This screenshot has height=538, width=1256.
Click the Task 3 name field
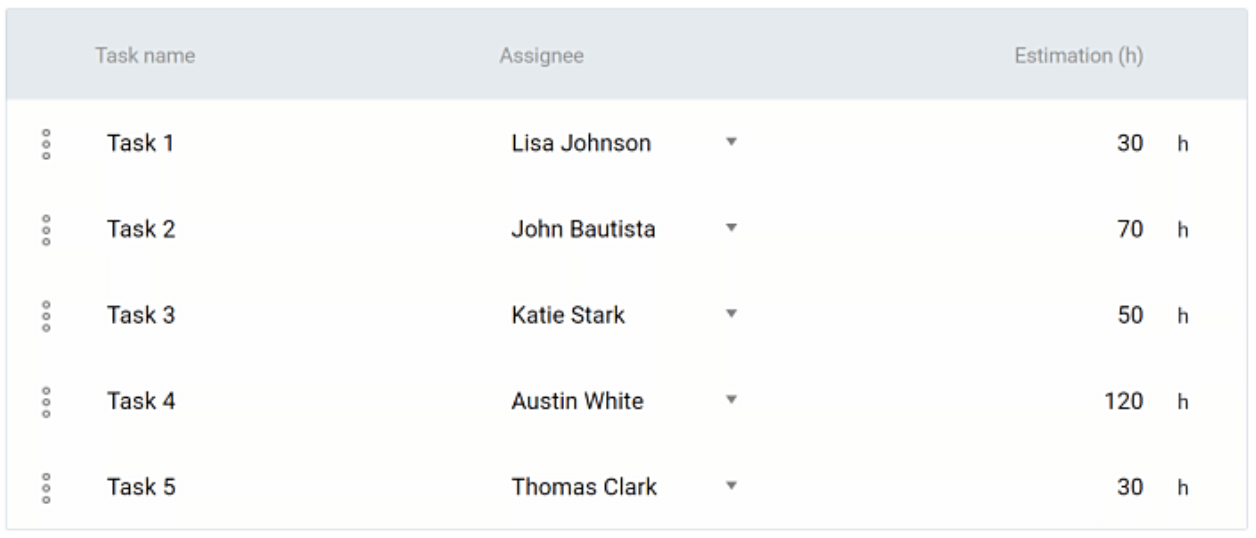(x=141, y=315)
